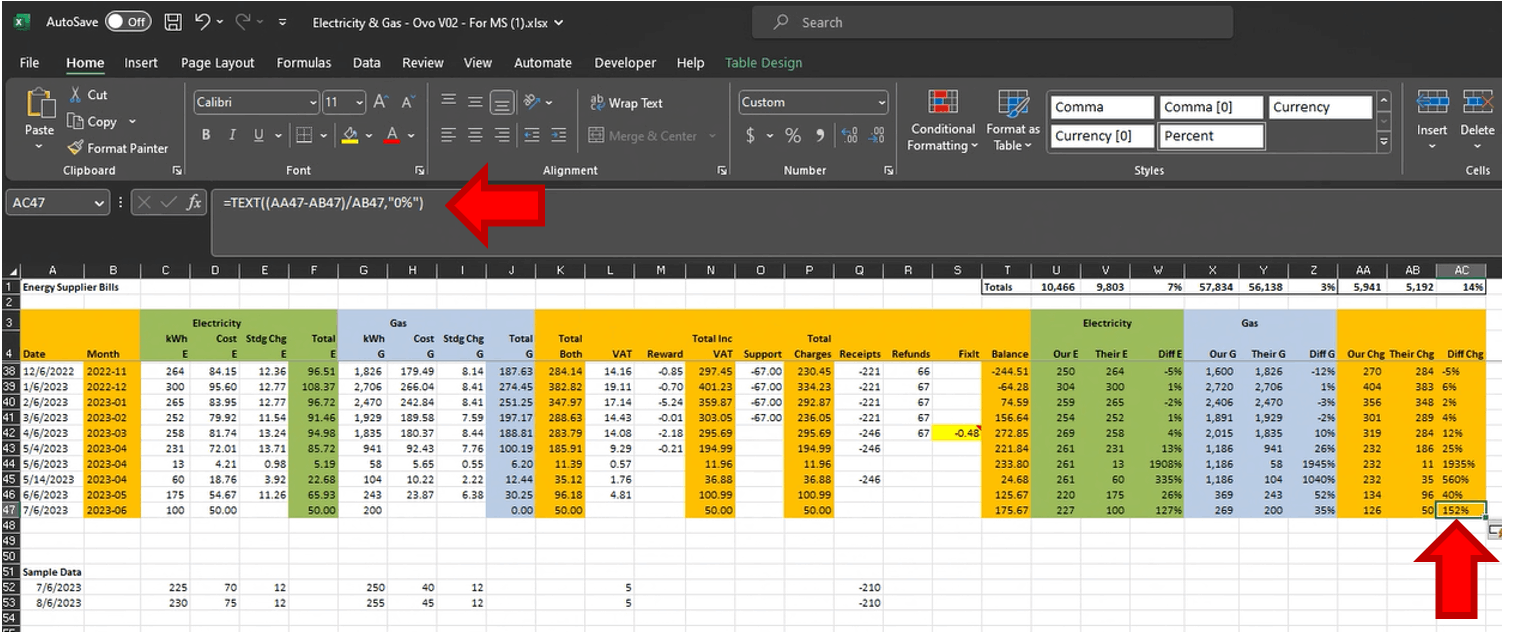Apply yellow fill color bucket
The height and width of the screenshot is (632, 1518).
pos(350,135)
